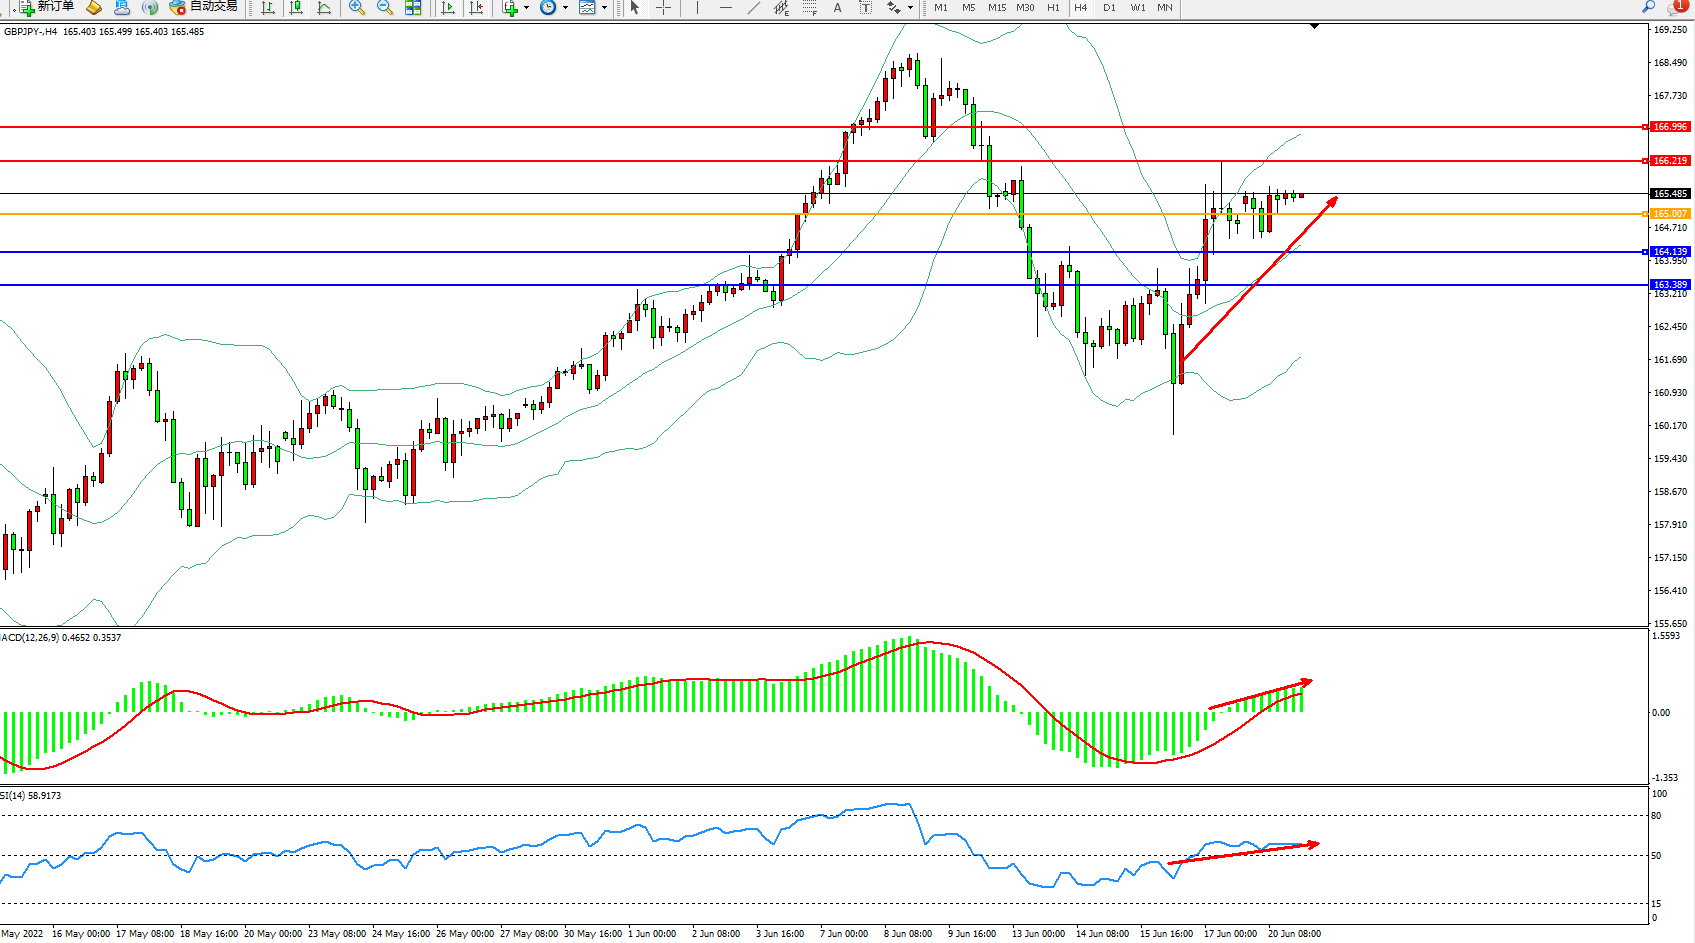The height and width of the screenshot is (943, 1695).
Task: Select the cursor arrow tool
Action: [635, 8]
